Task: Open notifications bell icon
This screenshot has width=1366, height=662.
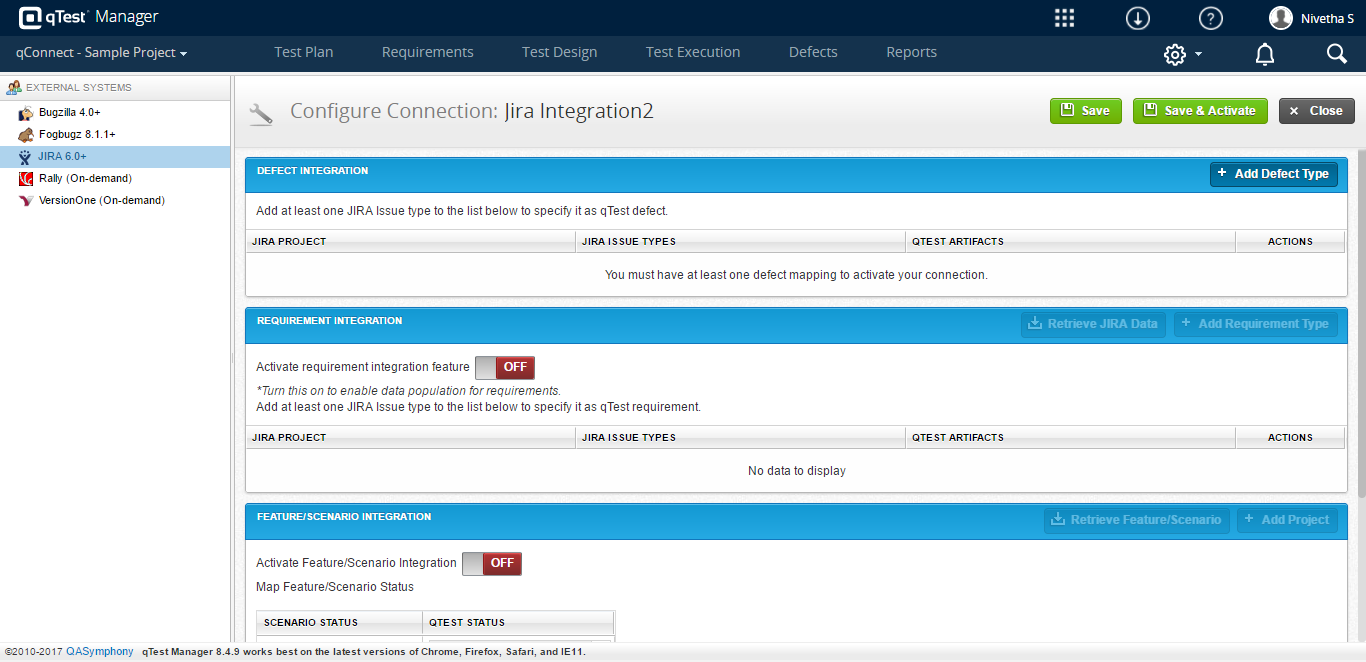Action: 1265,54
